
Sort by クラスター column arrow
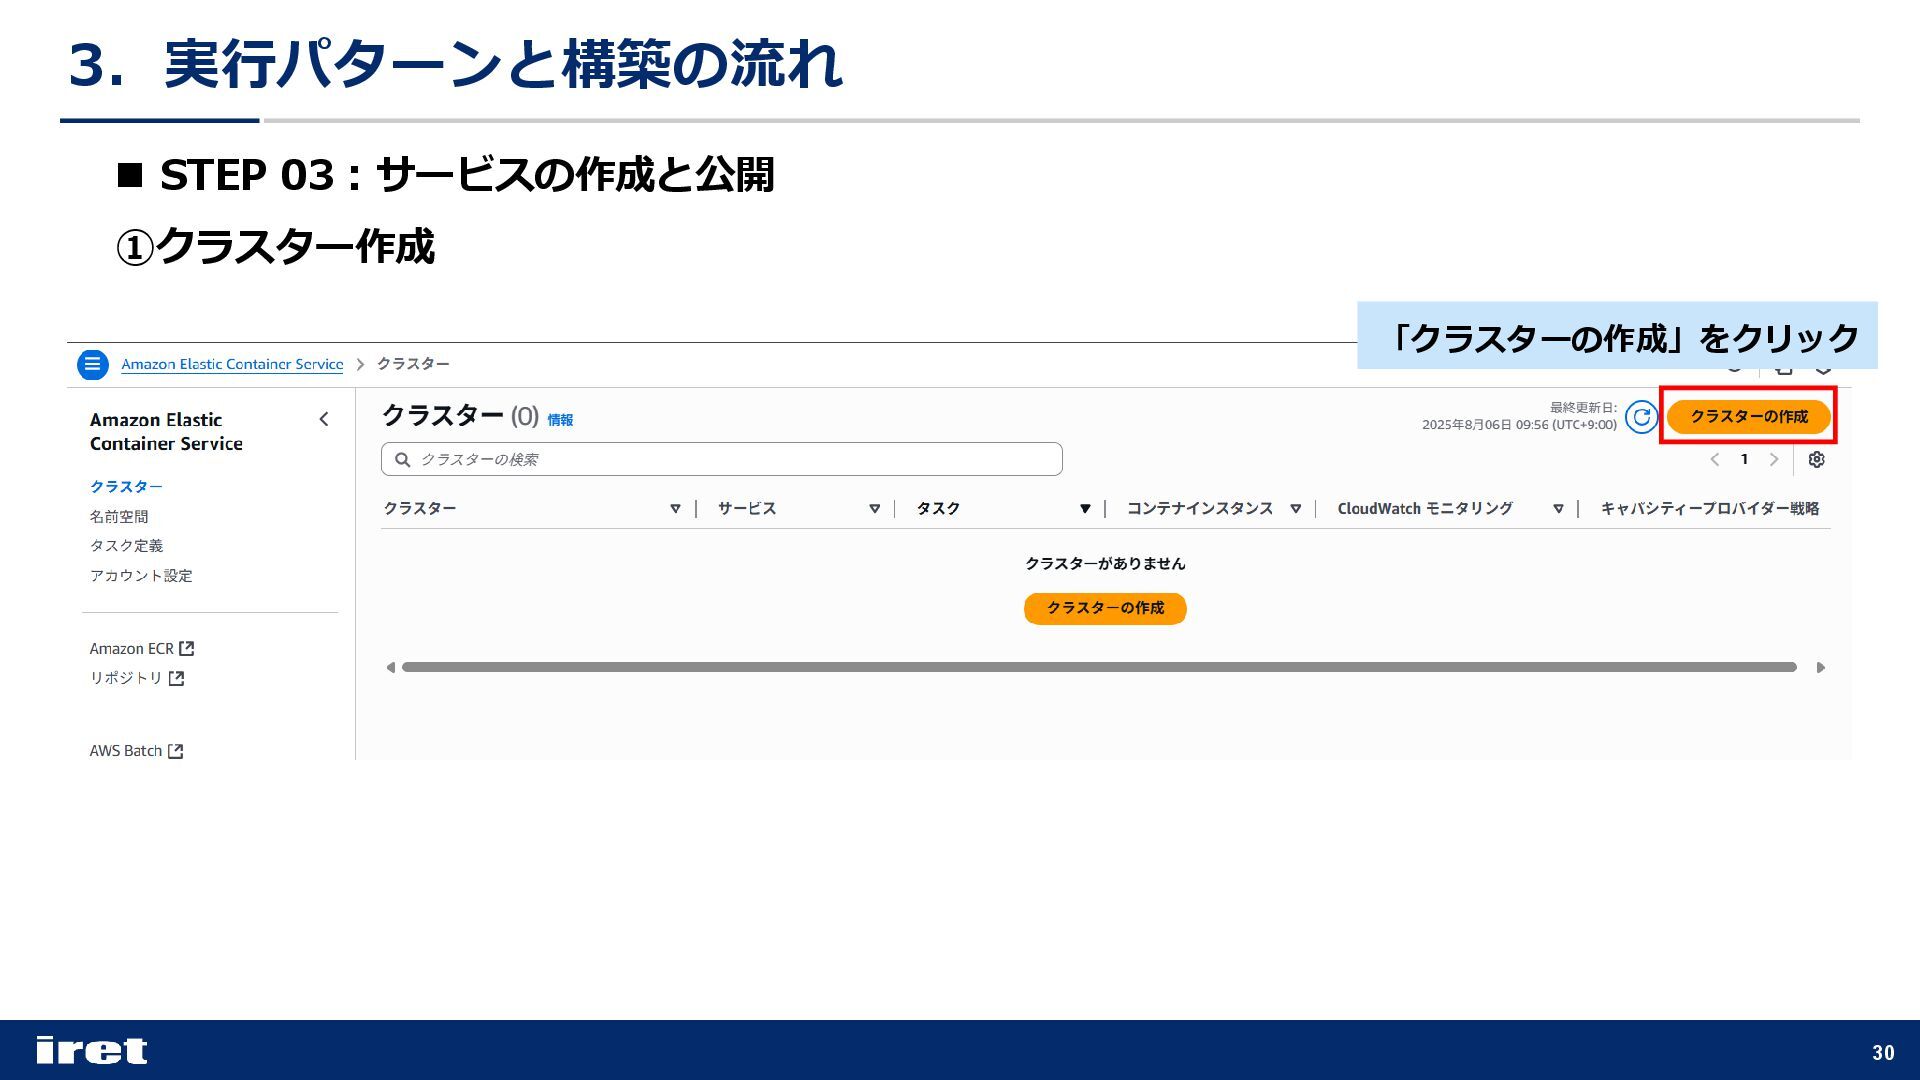tap(675, 509)
